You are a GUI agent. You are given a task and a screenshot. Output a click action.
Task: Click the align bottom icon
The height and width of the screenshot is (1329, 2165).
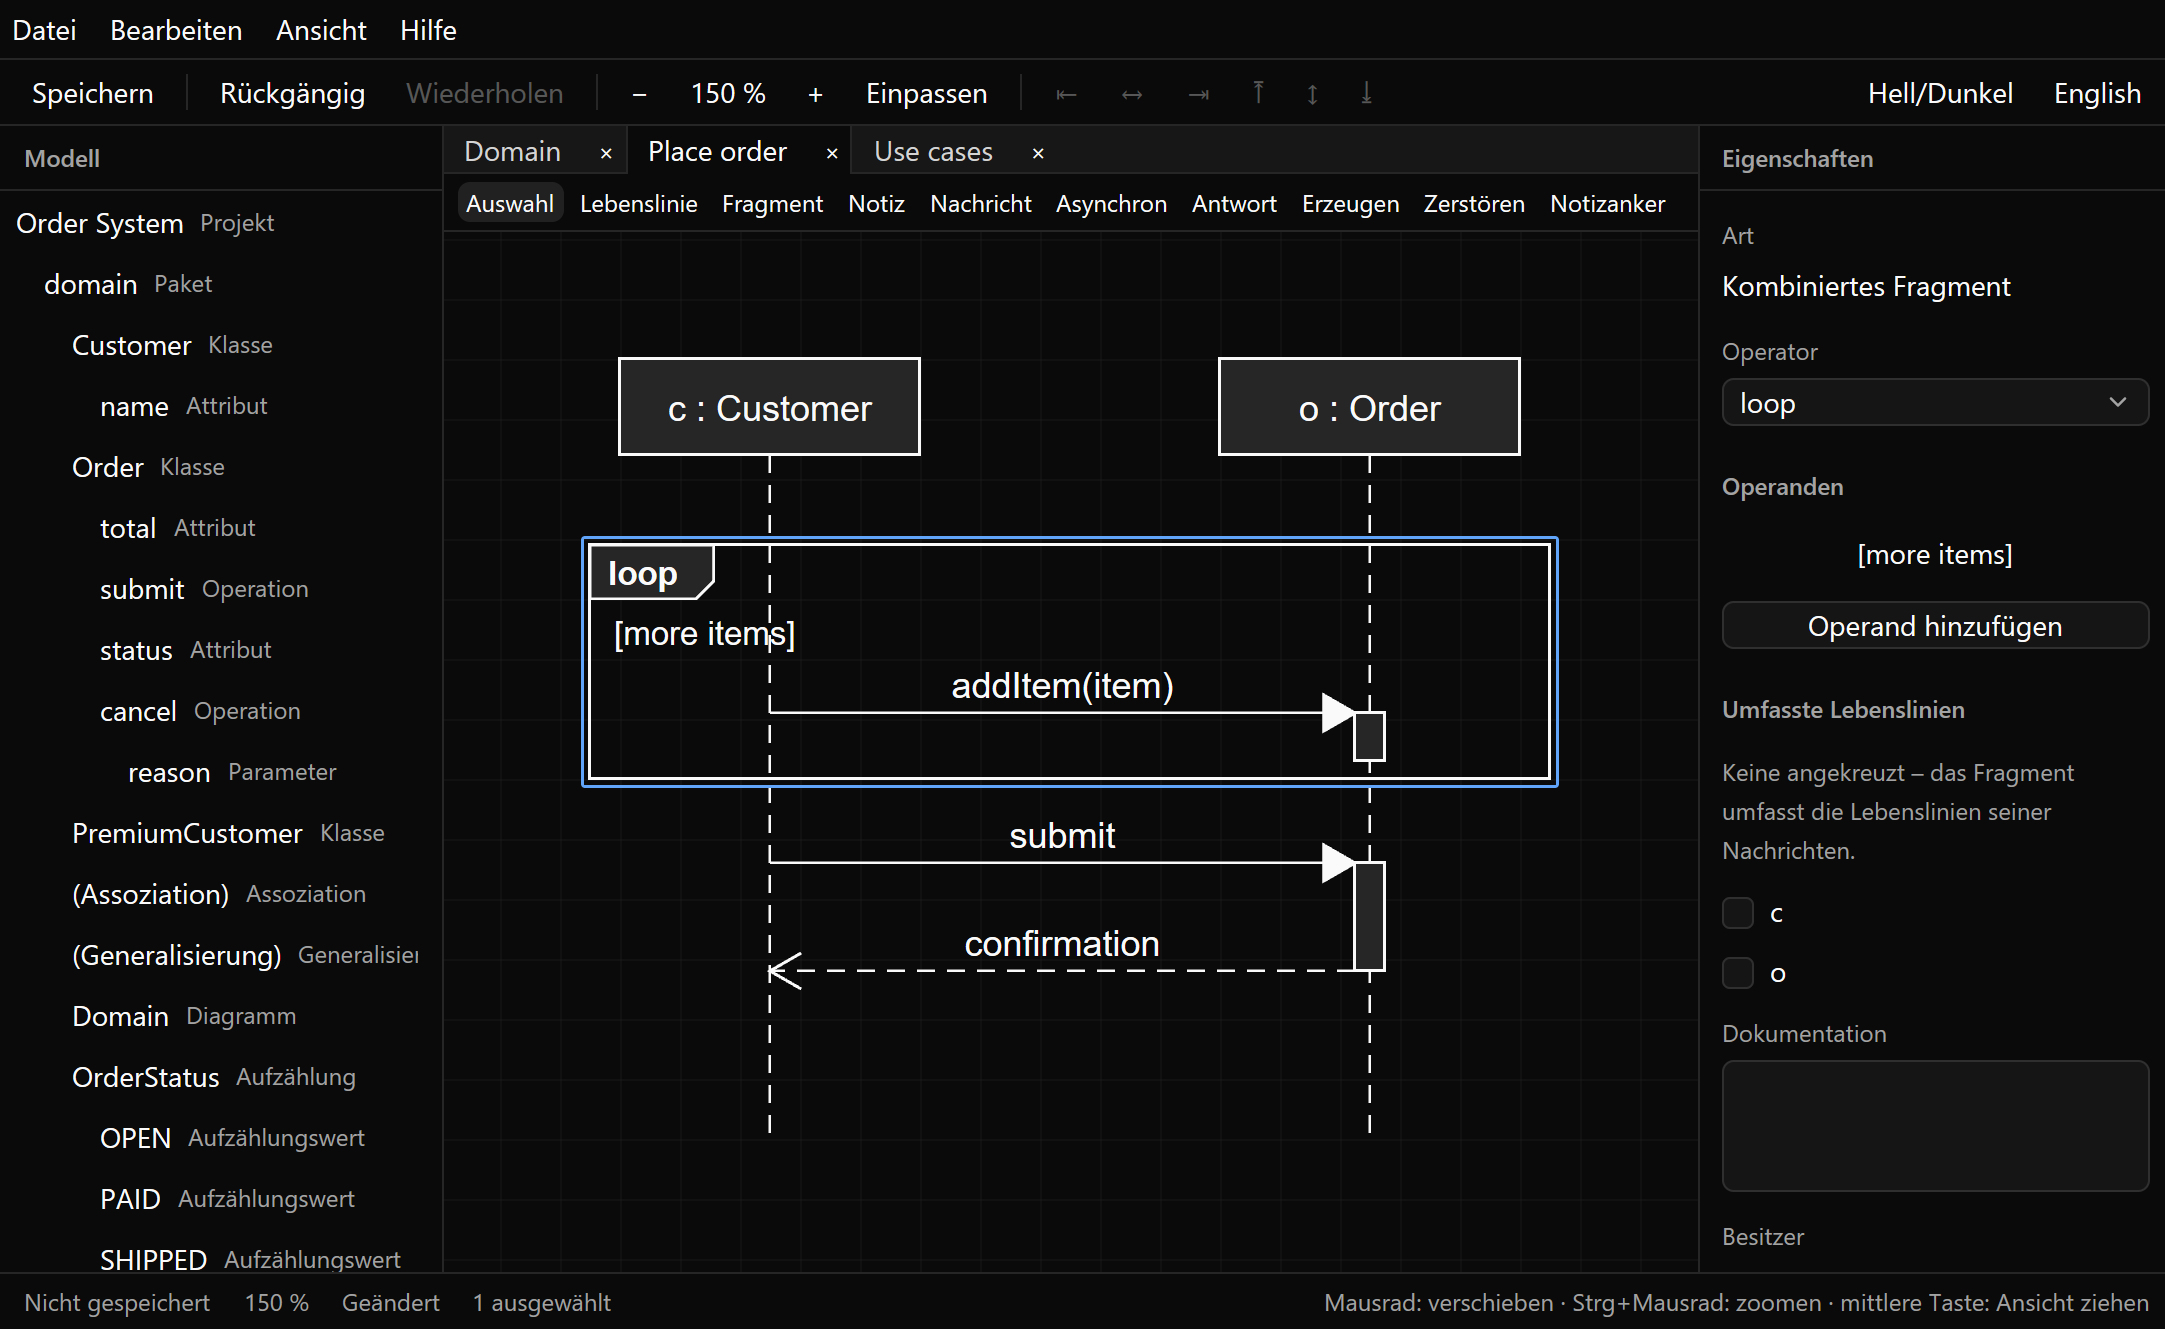tap(1366, 94)
